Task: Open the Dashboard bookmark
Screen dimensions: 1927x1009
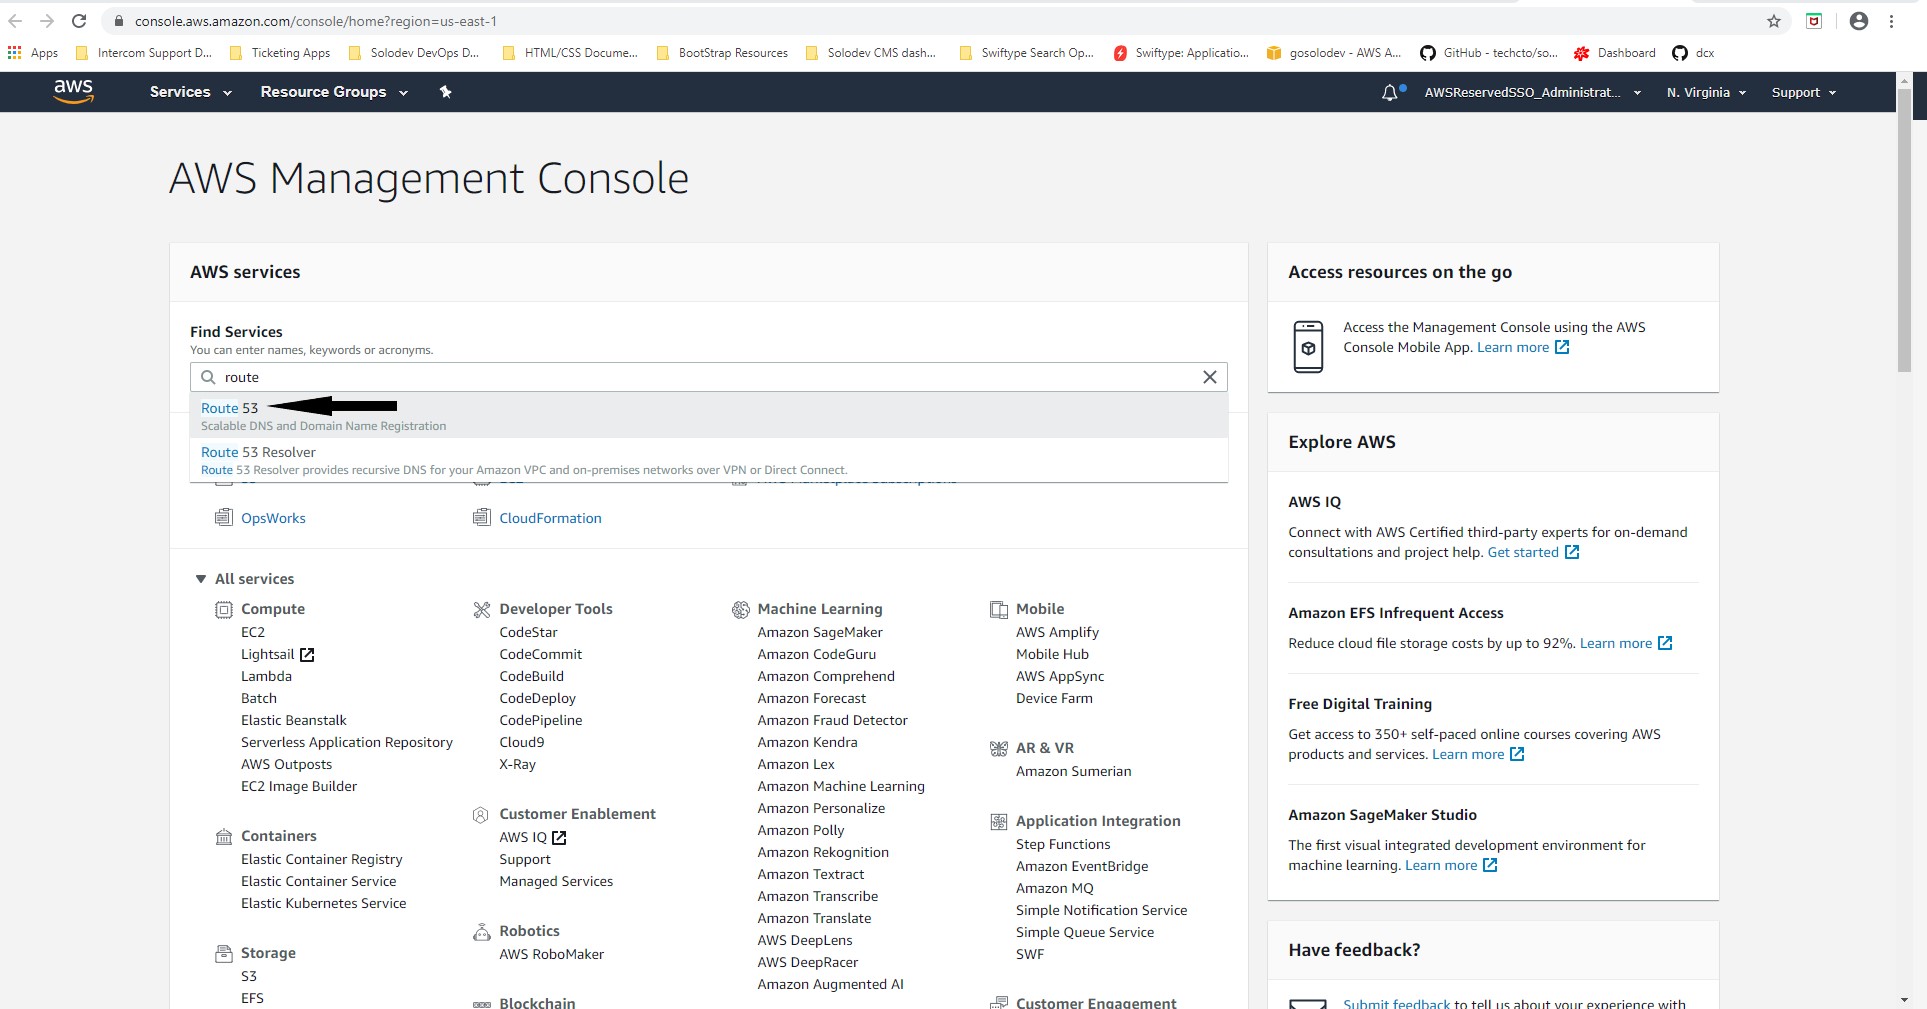Action: (1615, 53)
